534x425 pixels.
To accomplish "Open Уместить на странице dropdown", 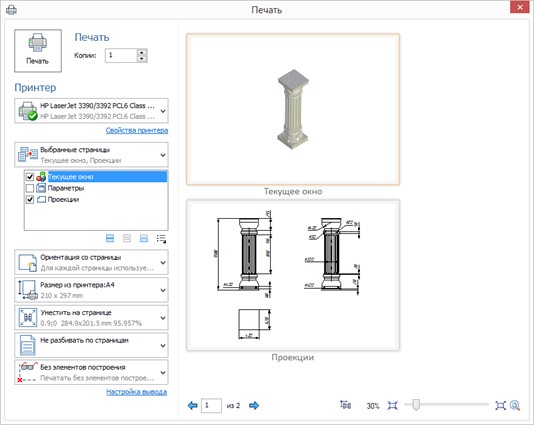I will [x=91, y=317].
